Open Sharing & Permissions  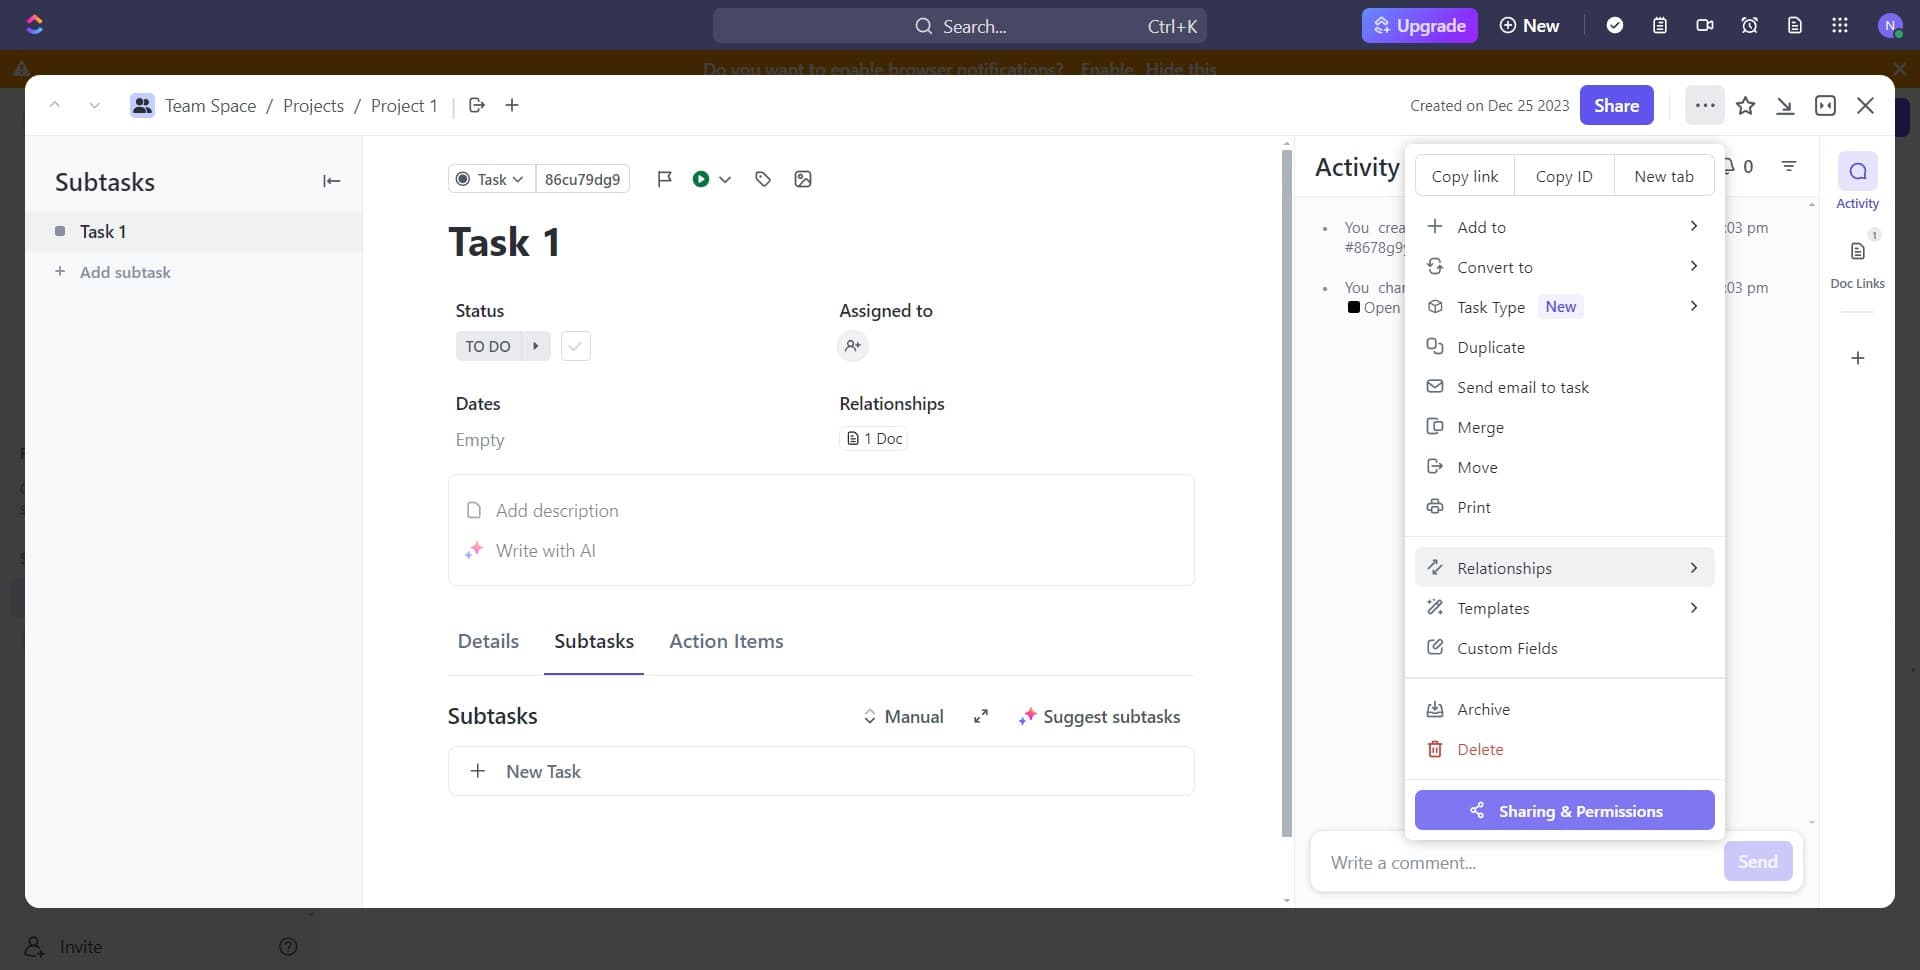(x=1563, y=811)
